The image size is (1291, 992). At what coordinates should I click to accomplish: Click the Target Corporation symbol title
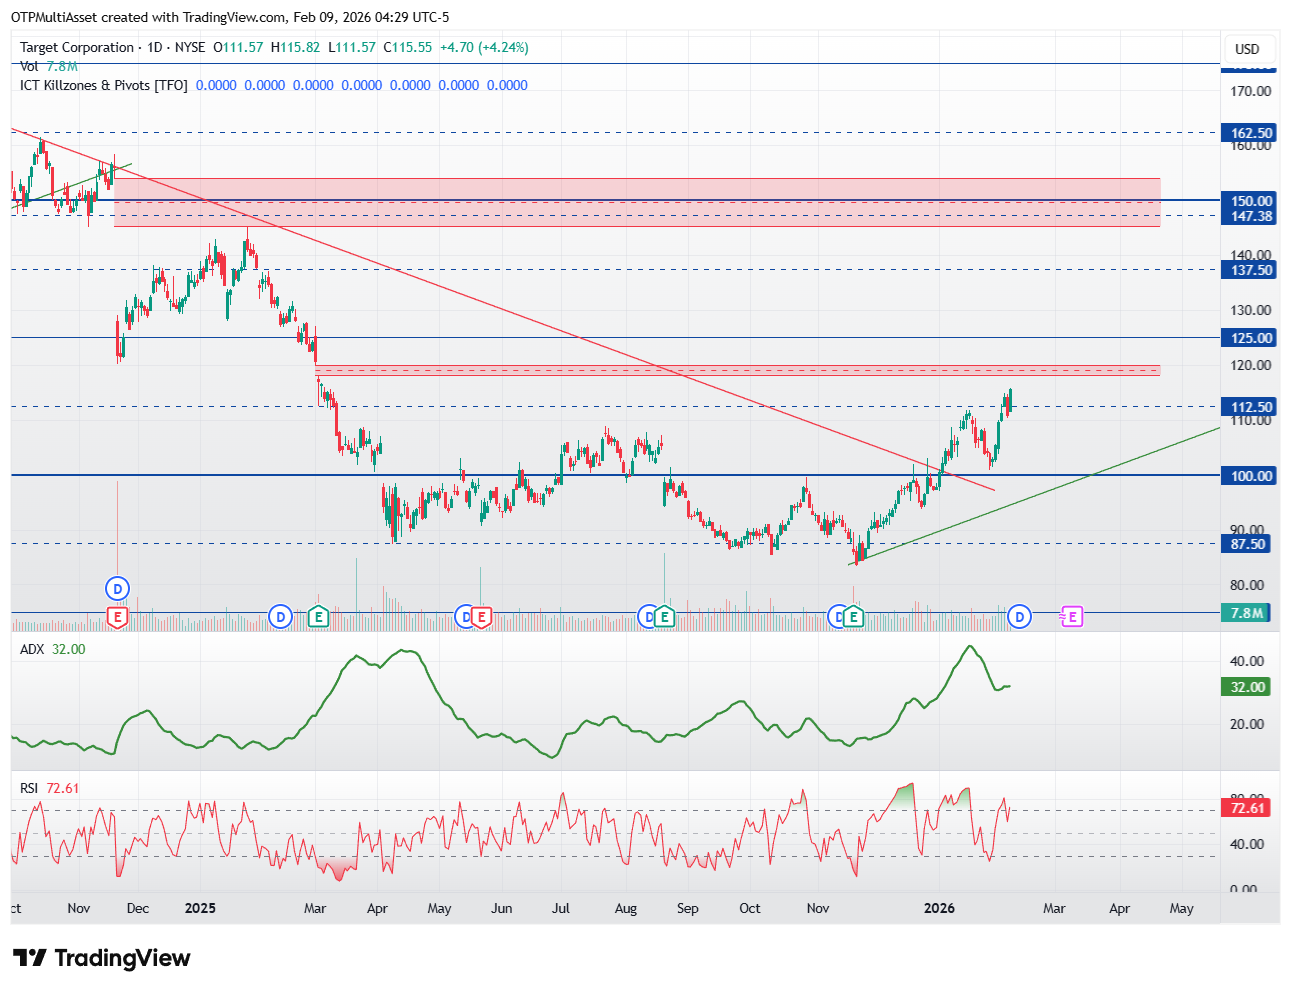click(x=77, y=47)
